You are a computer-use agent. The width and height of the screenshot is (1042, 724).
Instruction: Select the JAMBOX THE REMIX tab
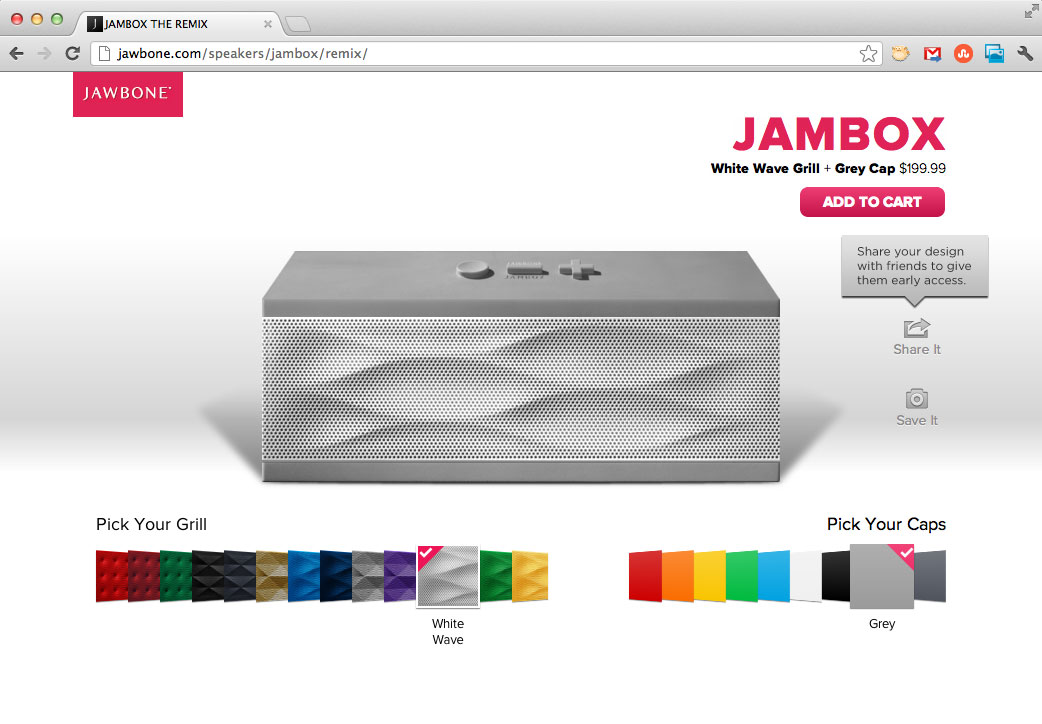click(180, 24)
